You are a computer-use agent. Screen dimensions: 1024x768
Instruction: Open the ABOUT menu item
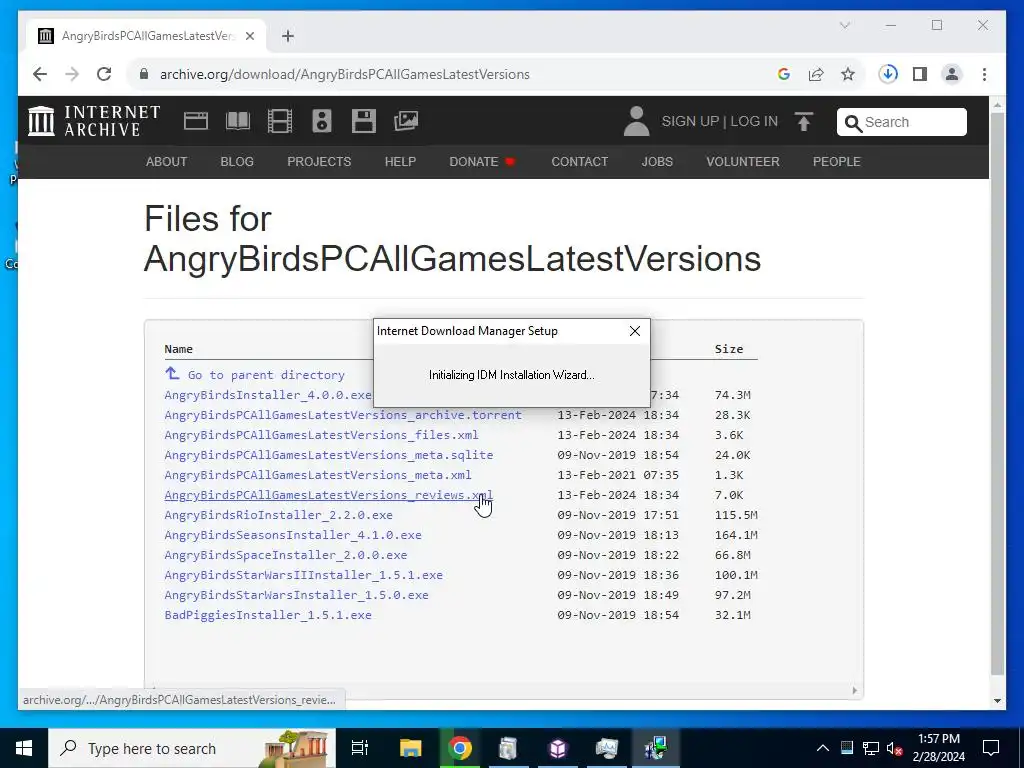[167, 161]
